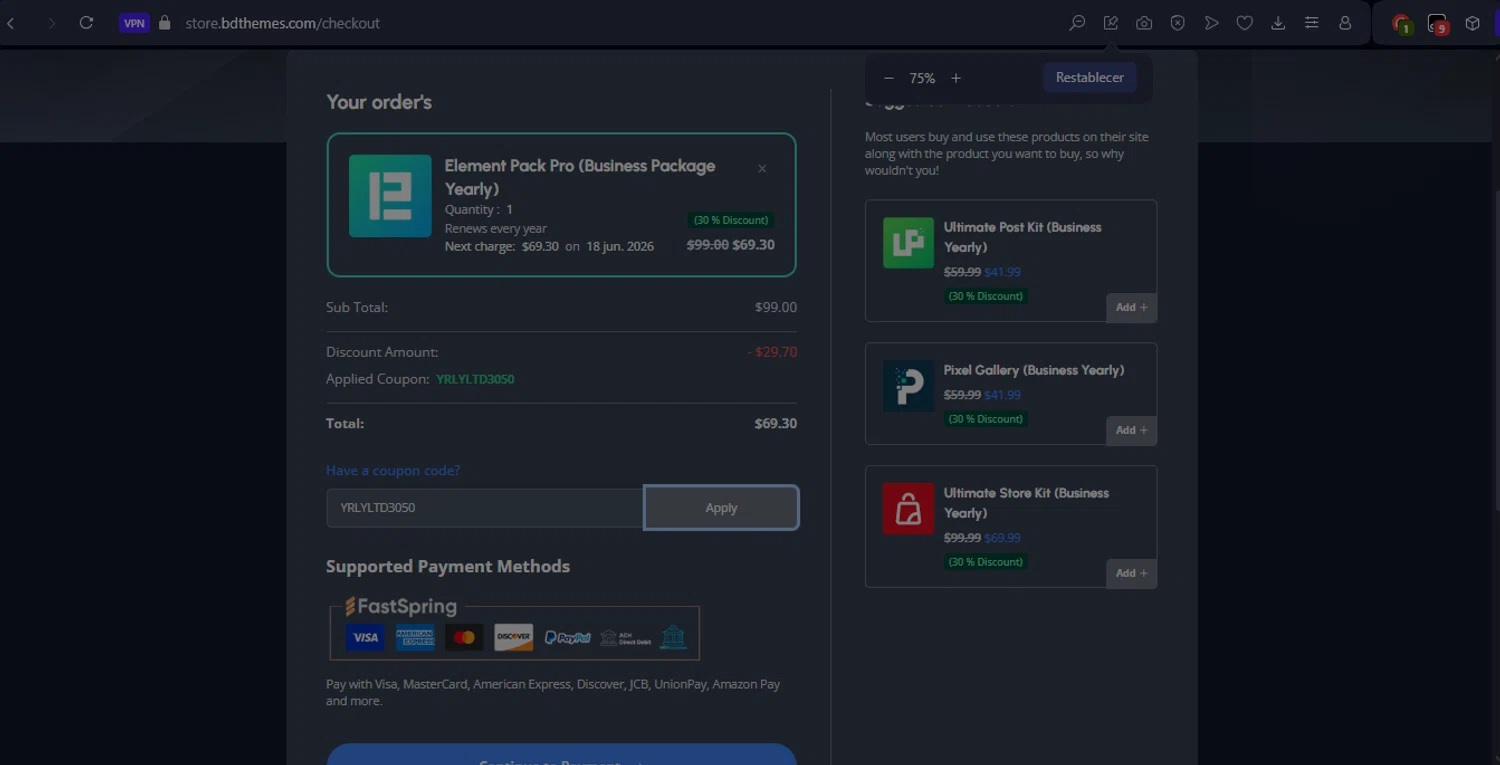Open the cube extensions icon

click(x=1472, y=23)
